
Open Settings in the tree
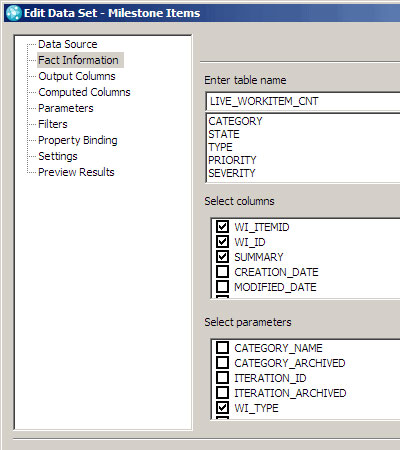[58, 156]
